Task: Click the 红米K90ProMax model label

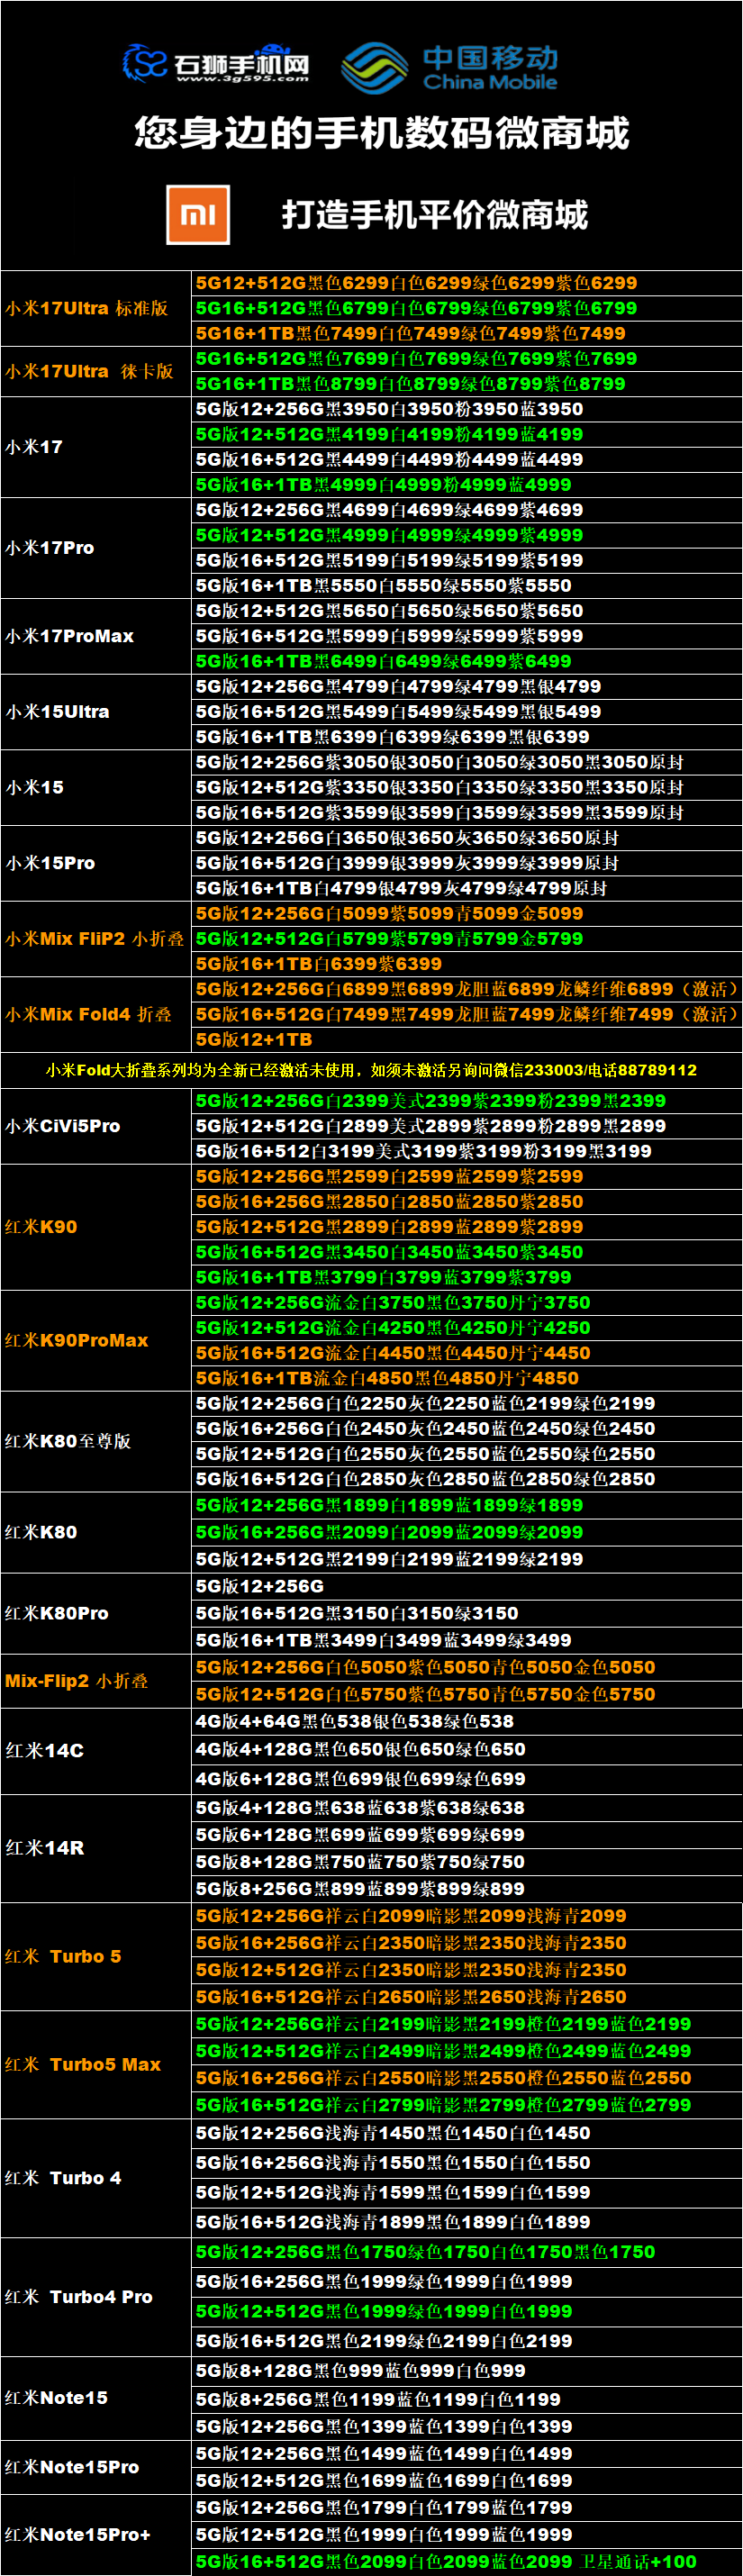Action: 76,1340
